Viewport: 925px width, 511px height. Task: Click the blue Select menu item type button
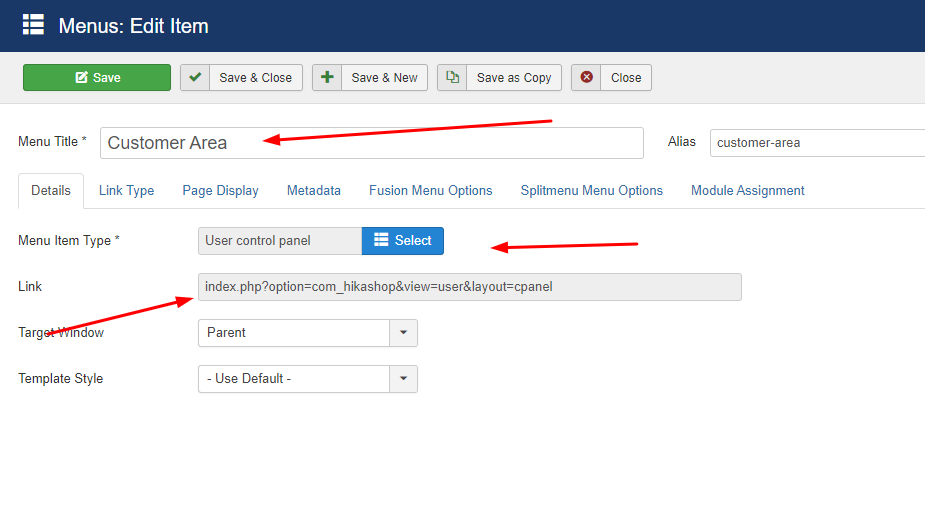tap(403, 241)
